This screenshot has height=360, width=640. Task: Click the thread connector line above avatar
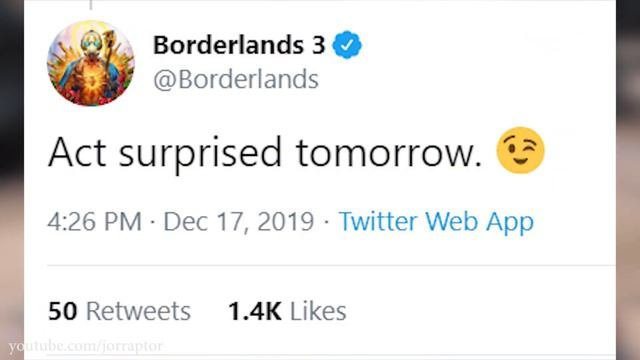click(91, 4)
